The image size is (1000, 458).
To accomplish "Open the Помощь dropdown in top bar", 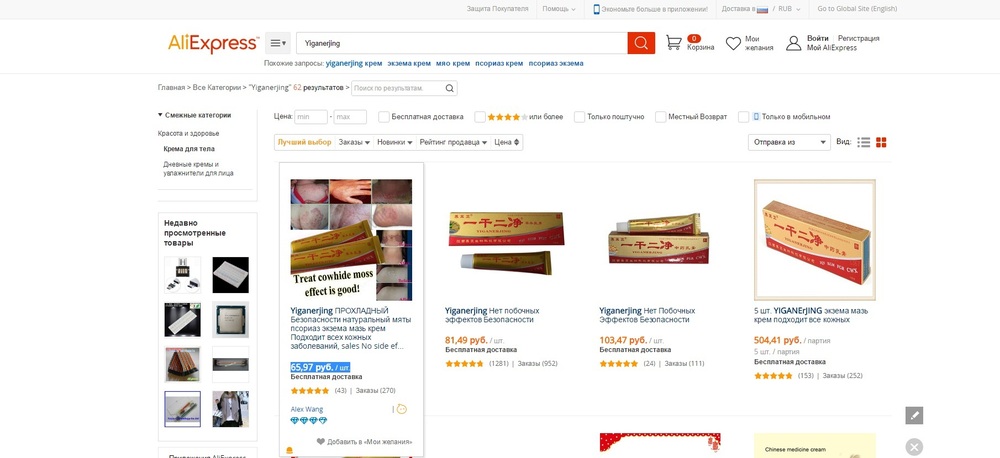I will tap(559, 9).
